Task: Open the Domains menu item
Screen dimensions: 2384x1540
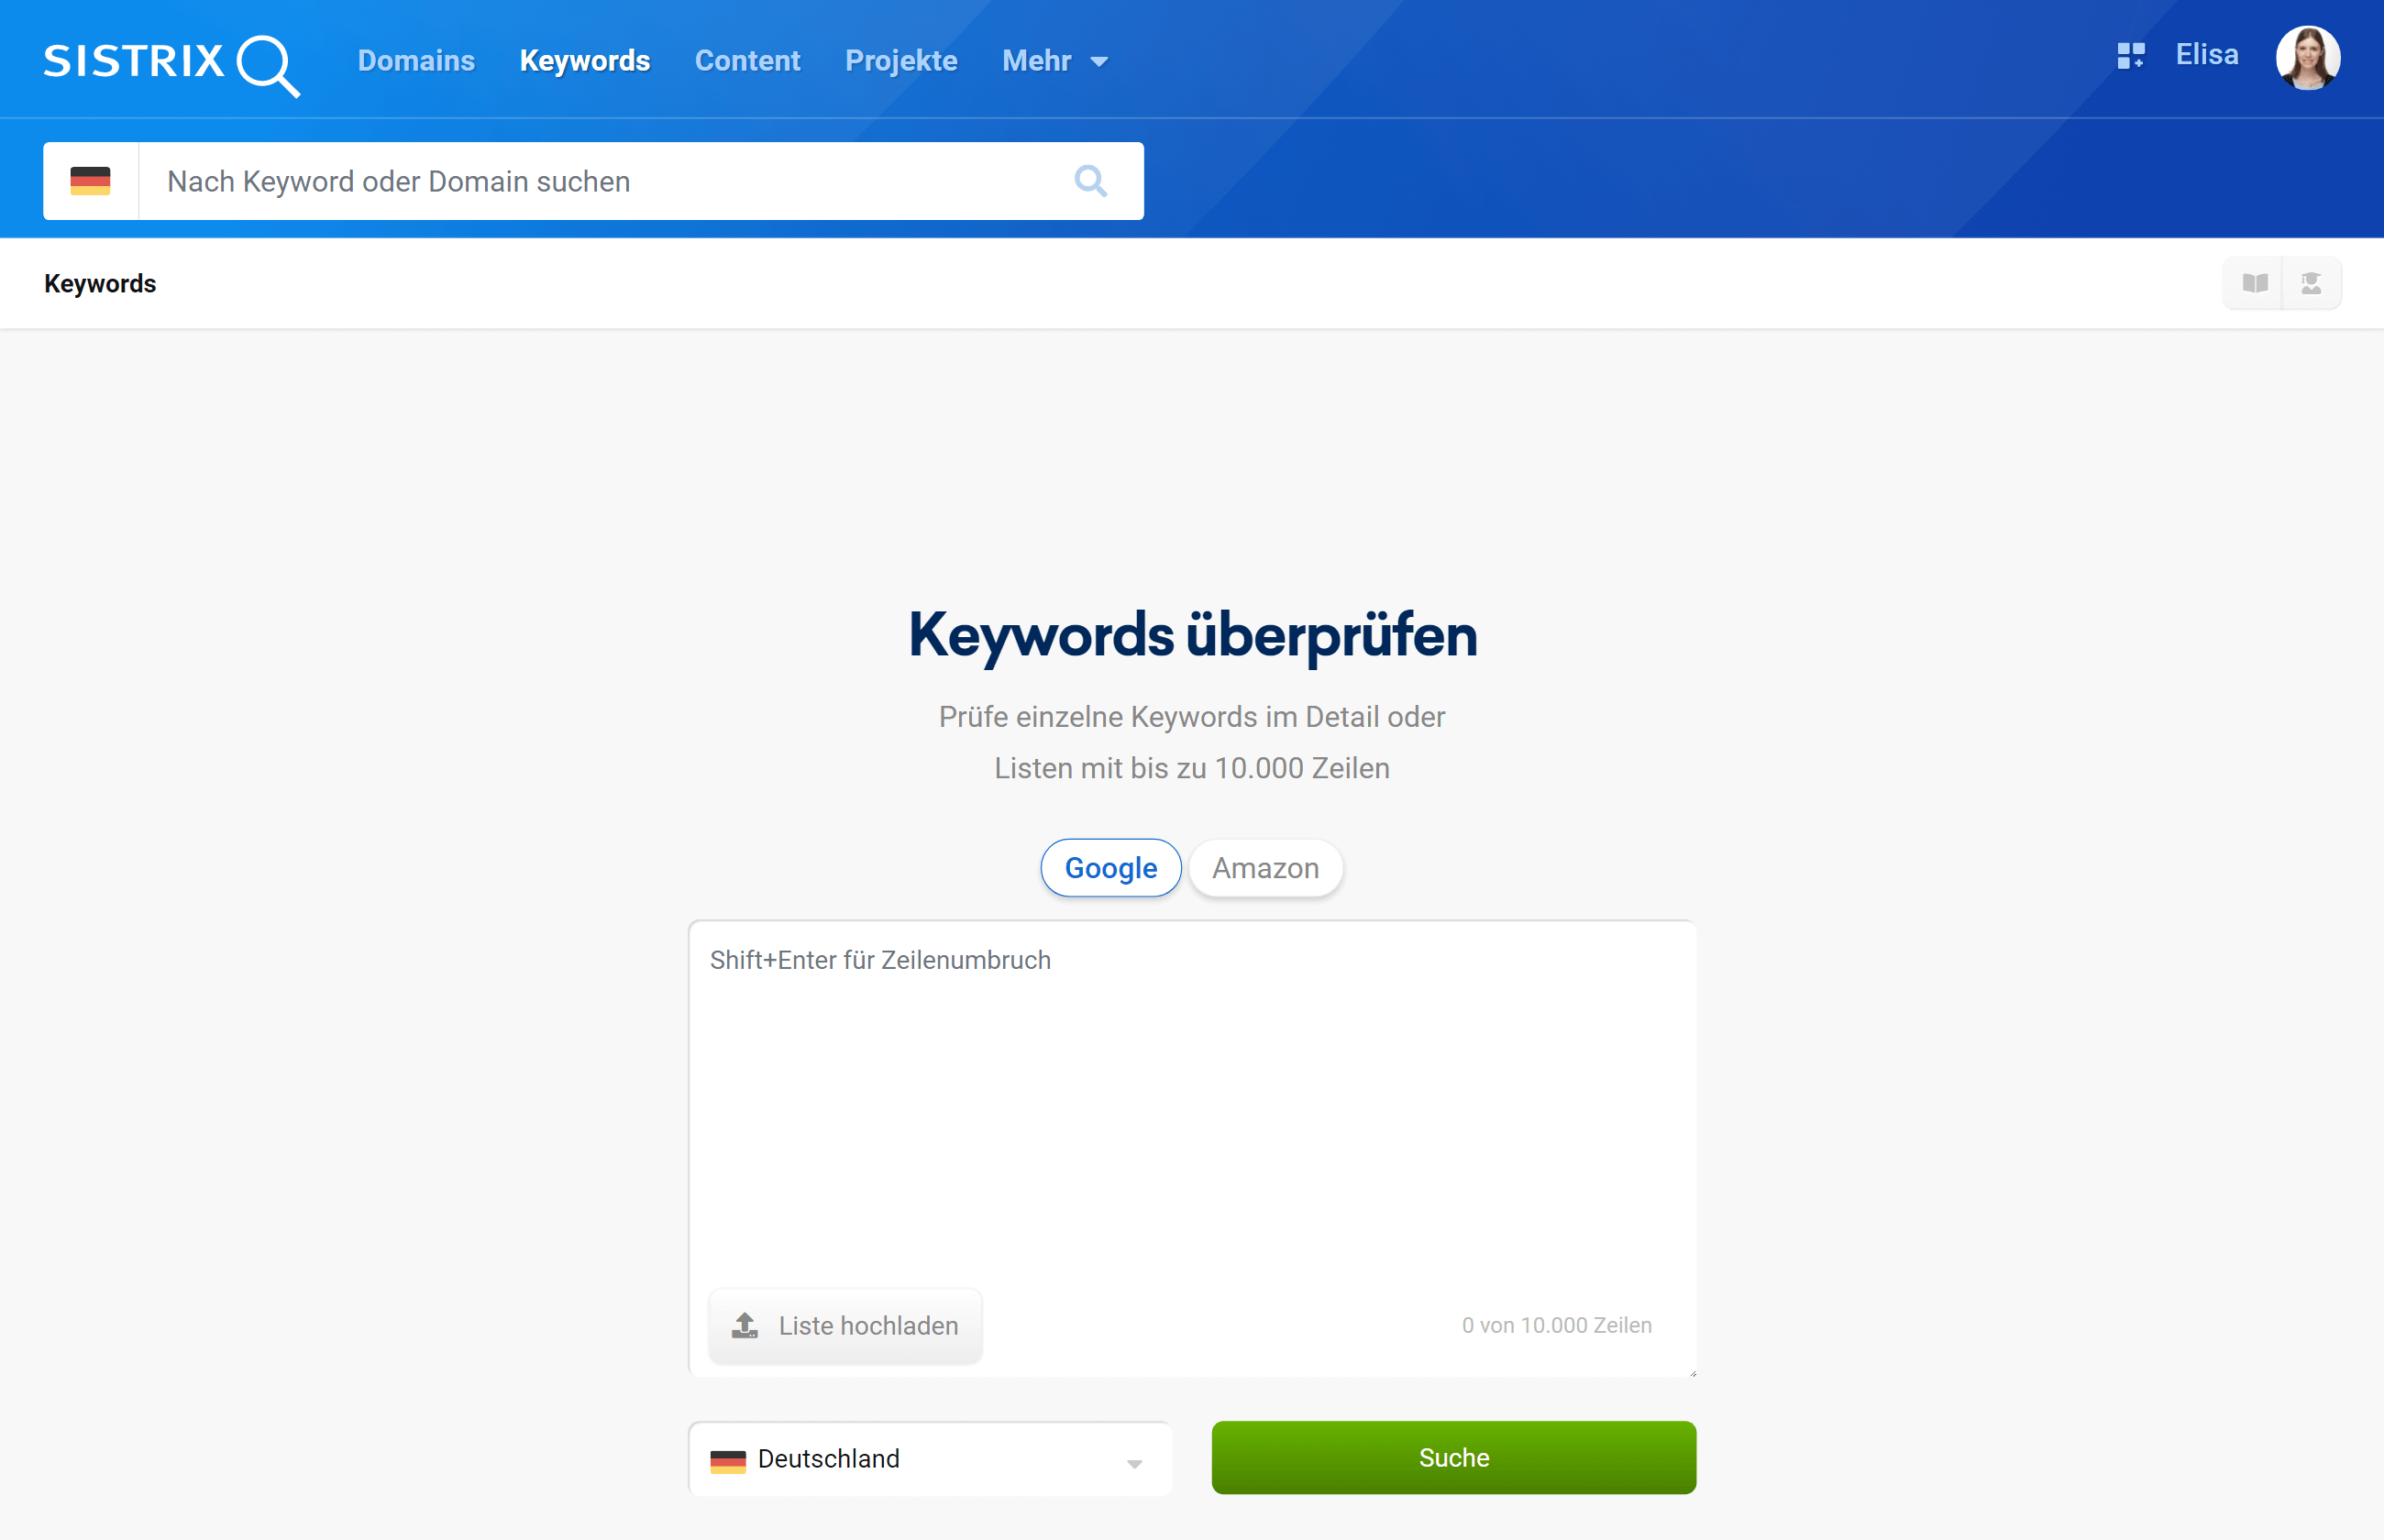Action: tap(416, 61)
